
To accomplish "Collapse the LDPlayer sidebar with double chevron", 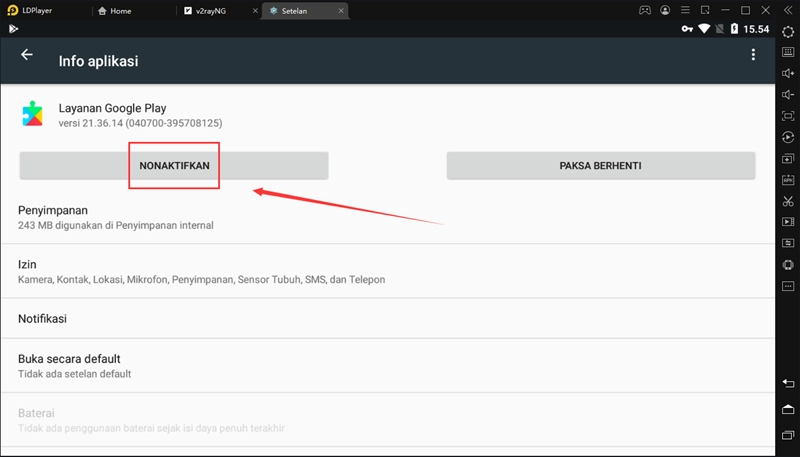I will [x=788, y=10].
